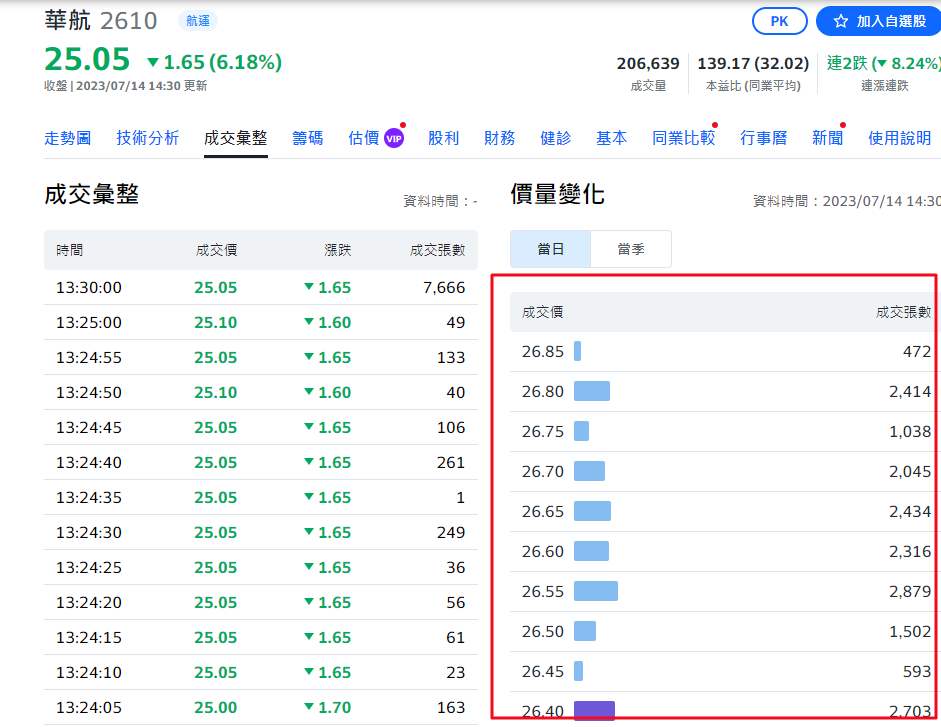Click the 206,639 成交量 figure
The height and width of the screenshot is (727, 941).
pyautogui.click(x=648, y=64)
